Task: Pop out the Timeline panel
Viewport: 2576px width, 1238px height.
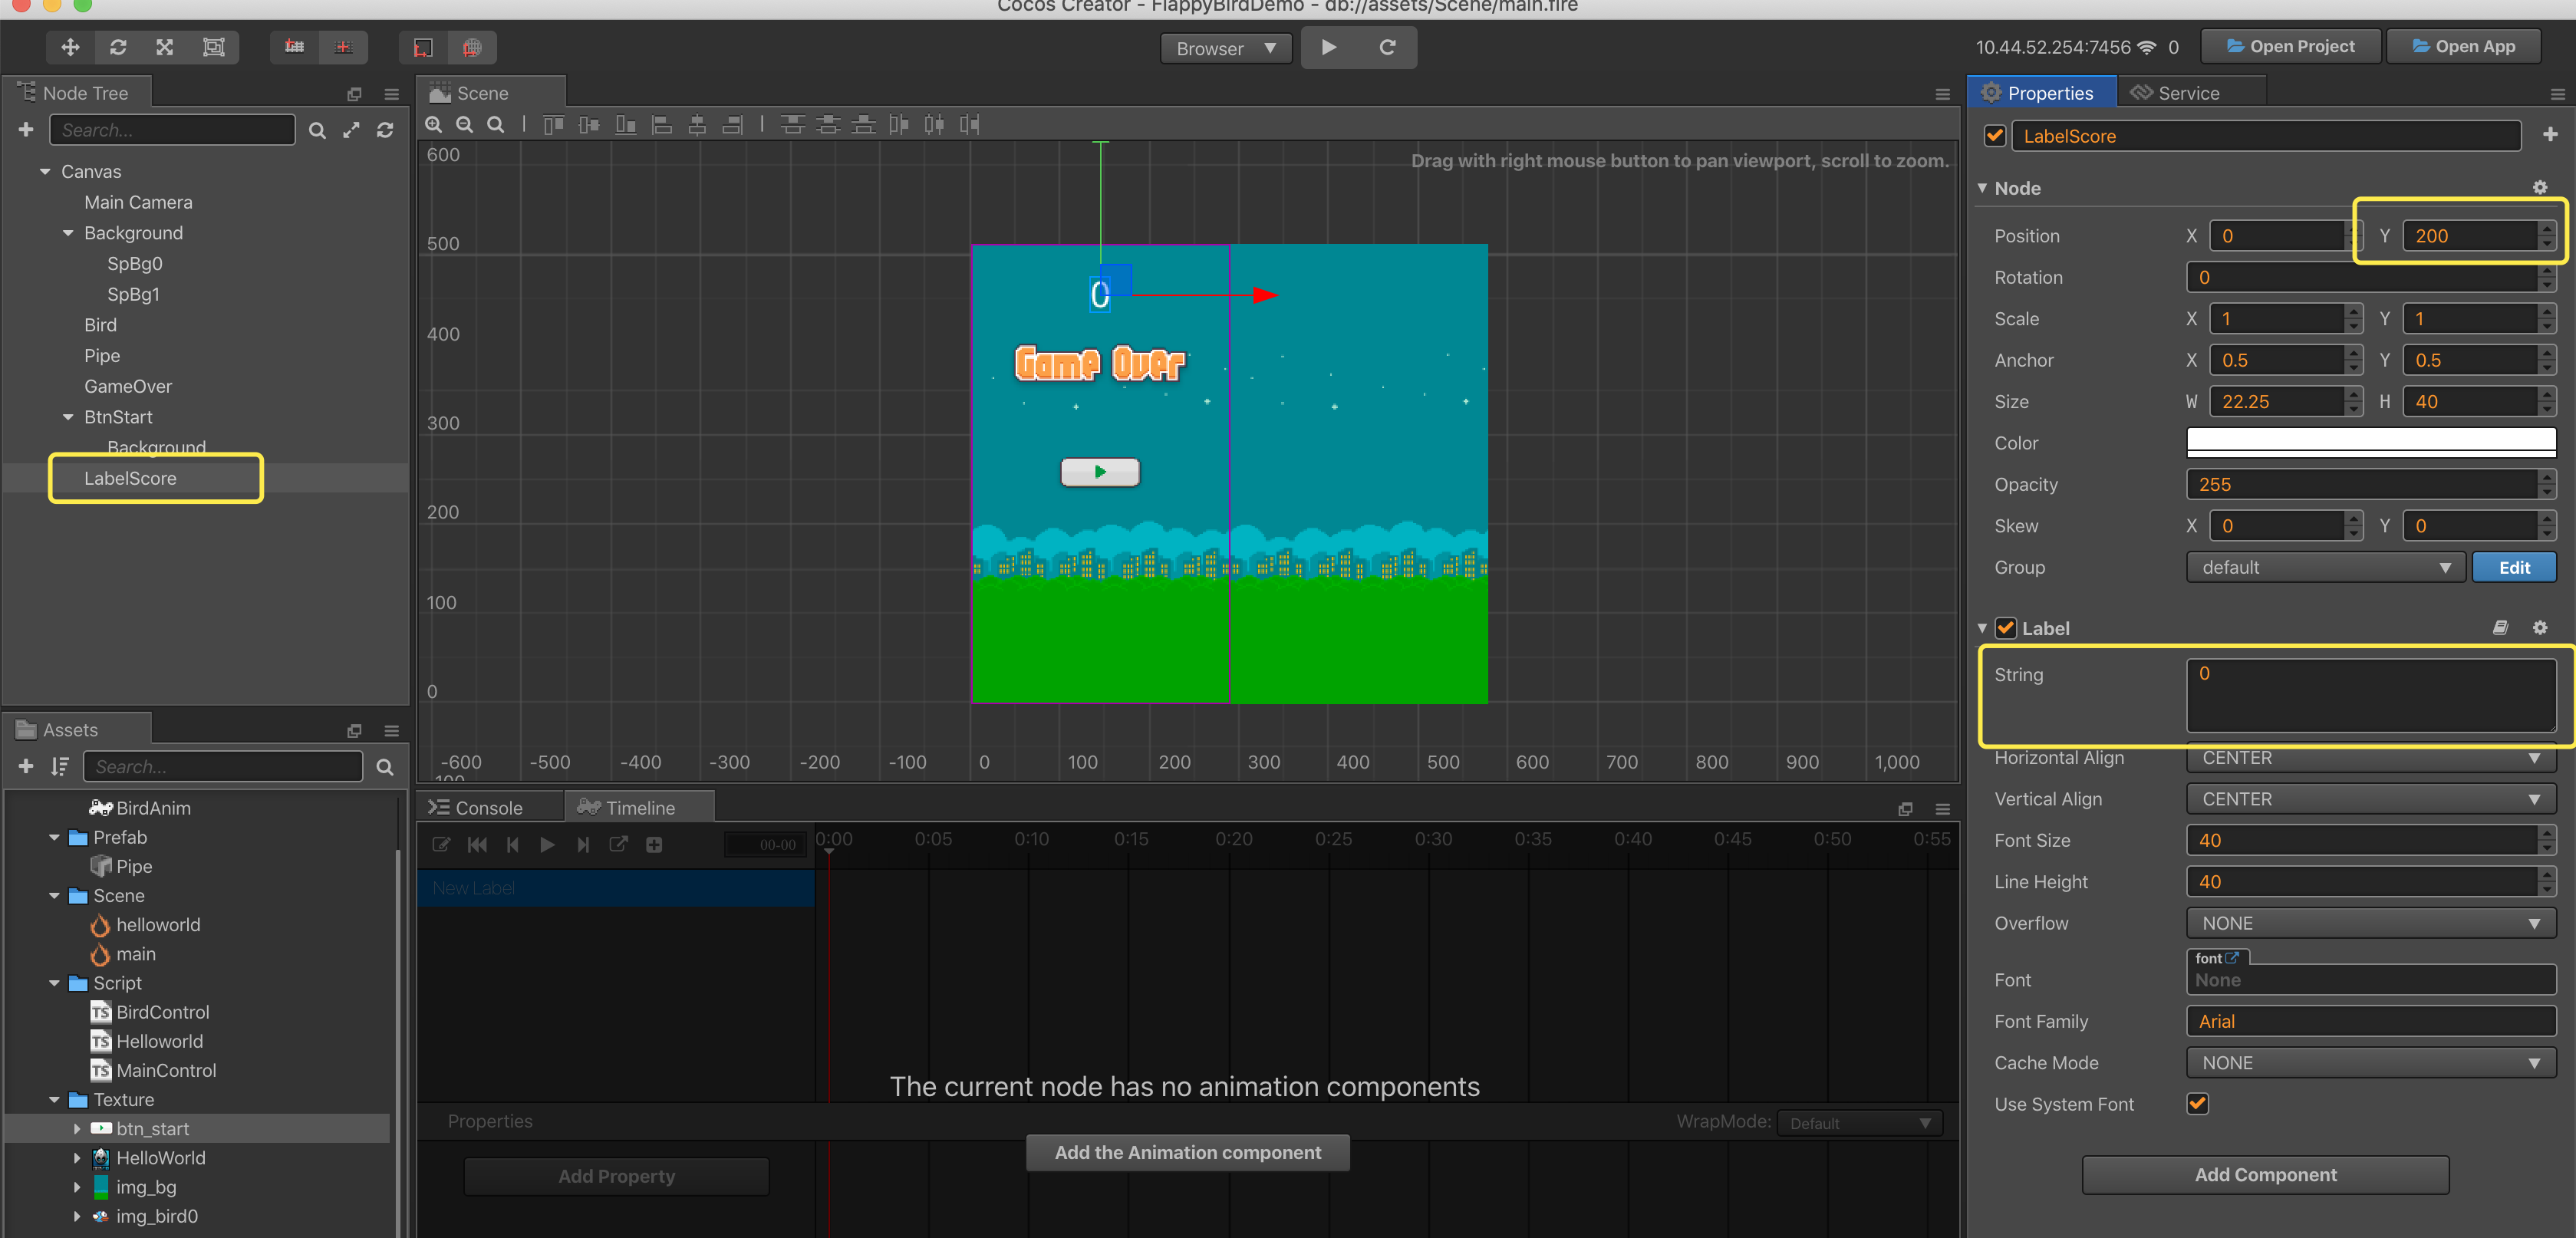Action: (x=1905, y=809)
